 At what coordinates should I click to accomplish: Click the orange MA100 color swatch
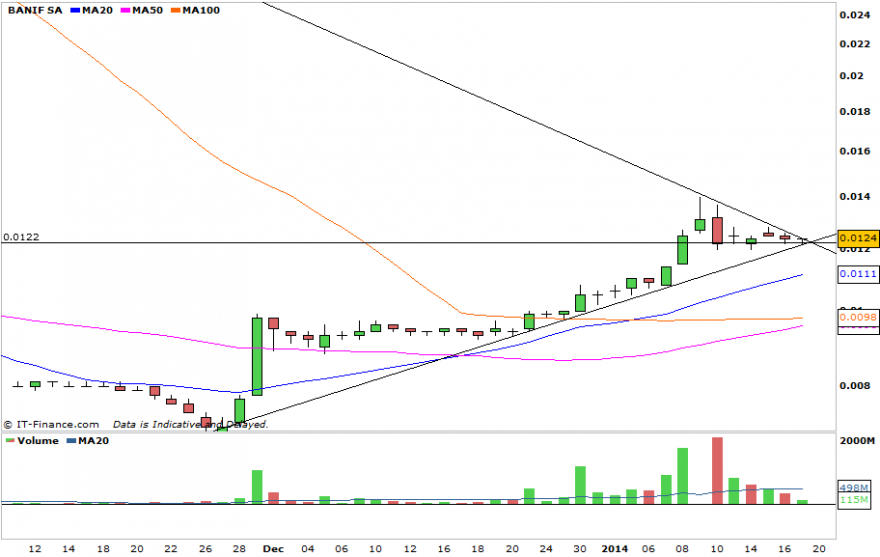coord(176,11)
